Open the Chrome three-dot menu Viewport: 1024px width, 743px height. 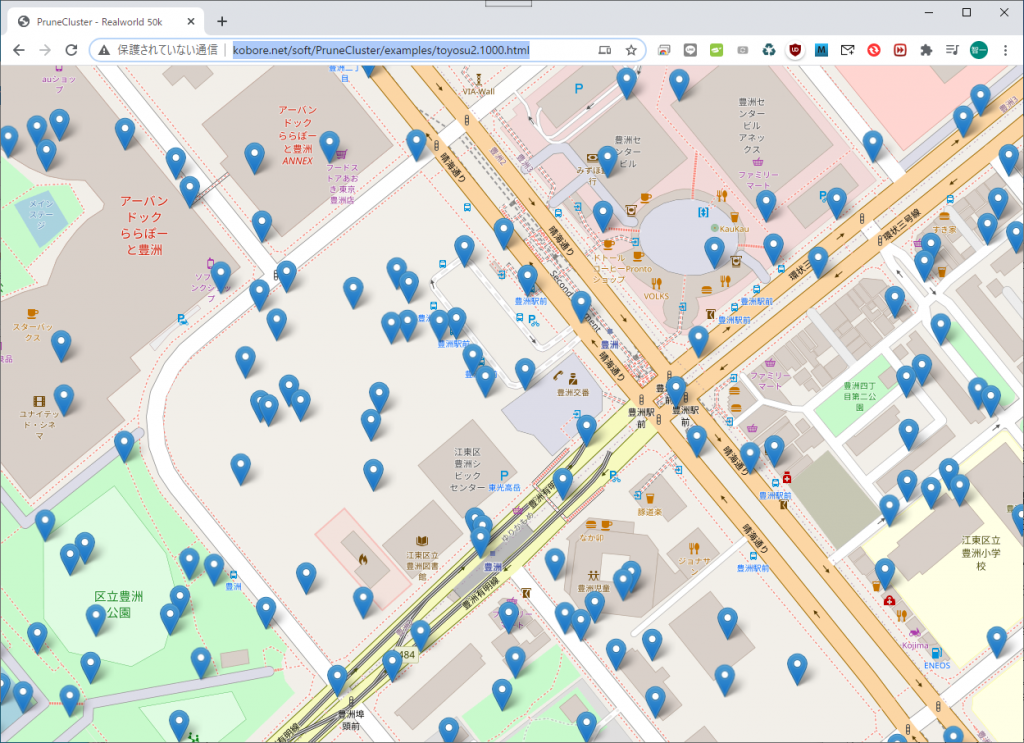pyautogui.click(x=1005, y=50)
